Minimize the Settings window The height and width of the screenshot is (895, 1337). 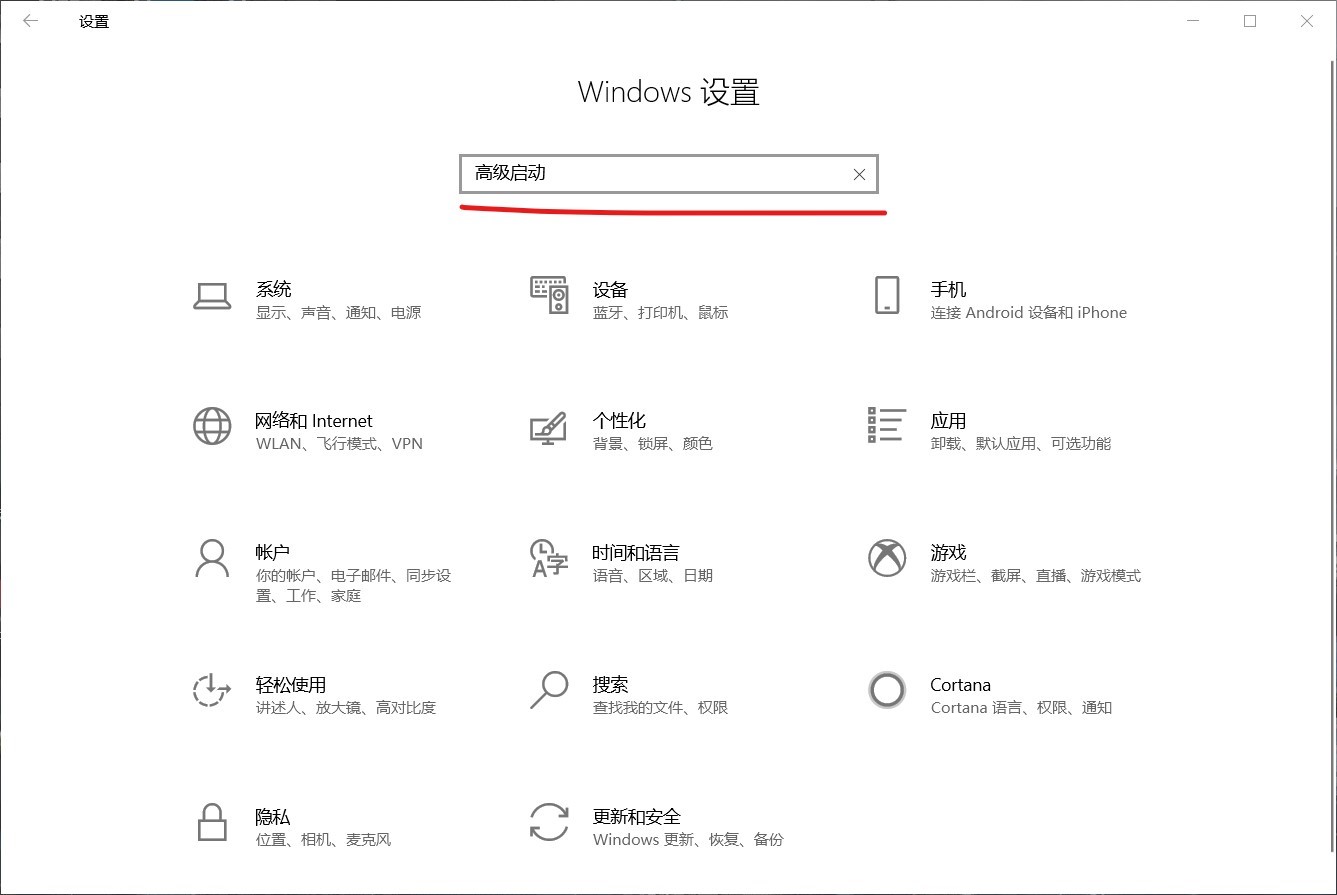tap(1193, 21)
